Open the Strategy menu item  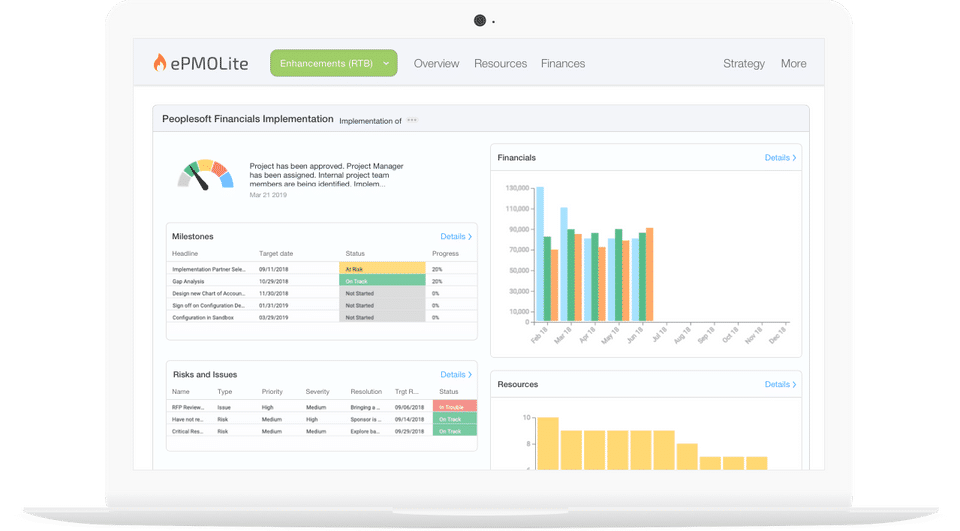click(743, 64)
